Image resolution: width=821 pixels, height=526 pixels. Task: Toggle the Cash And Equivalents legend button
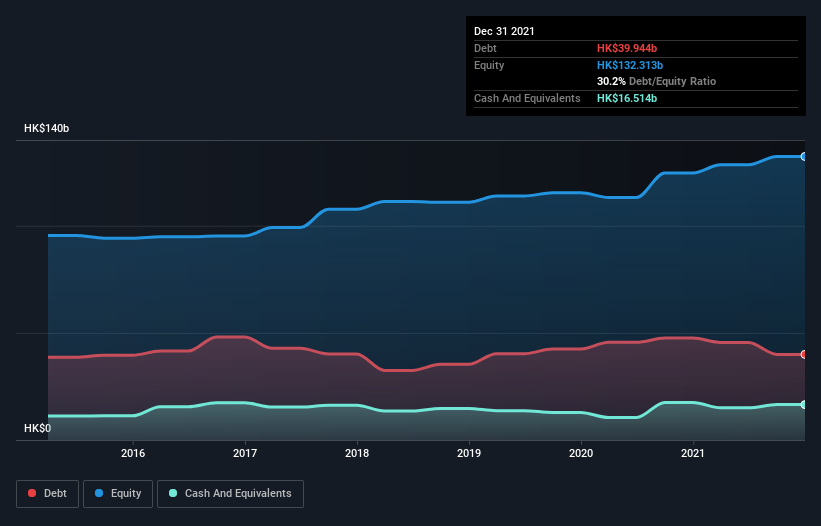pos(230,494)
